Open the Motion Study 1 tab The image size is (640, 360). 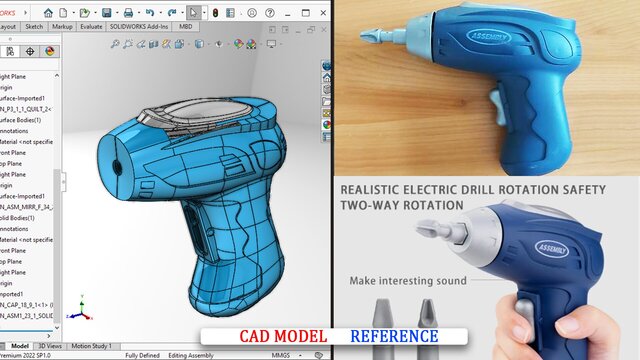(91, 346)
